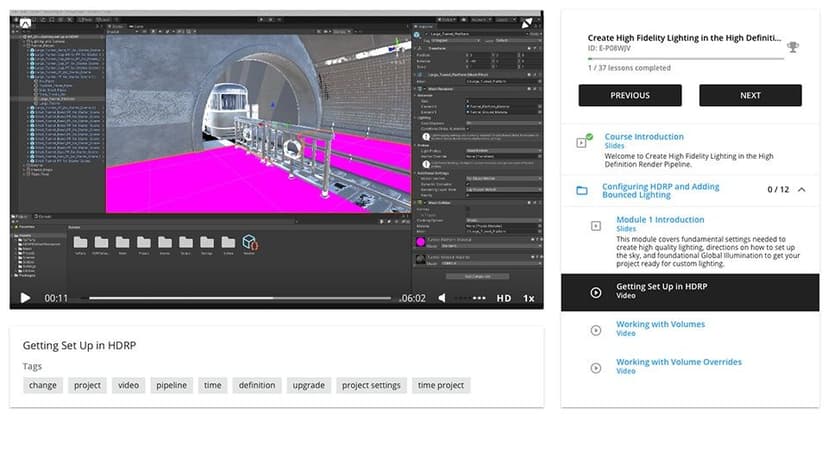
Task: Seek along the video progress bar
Action: 240,298
